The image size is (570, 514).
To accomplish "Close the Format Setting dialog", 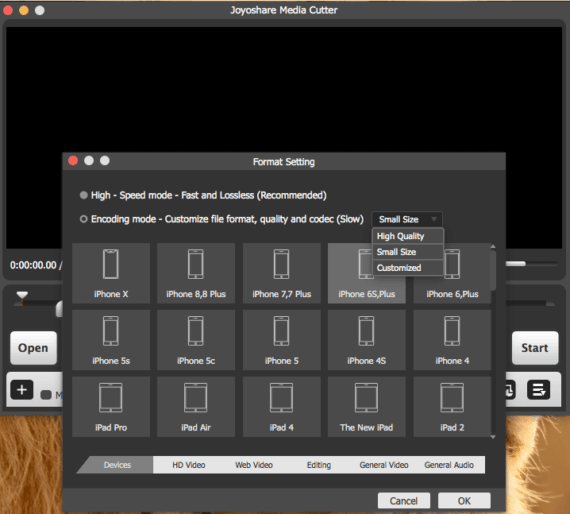I will tap(73, 161).
